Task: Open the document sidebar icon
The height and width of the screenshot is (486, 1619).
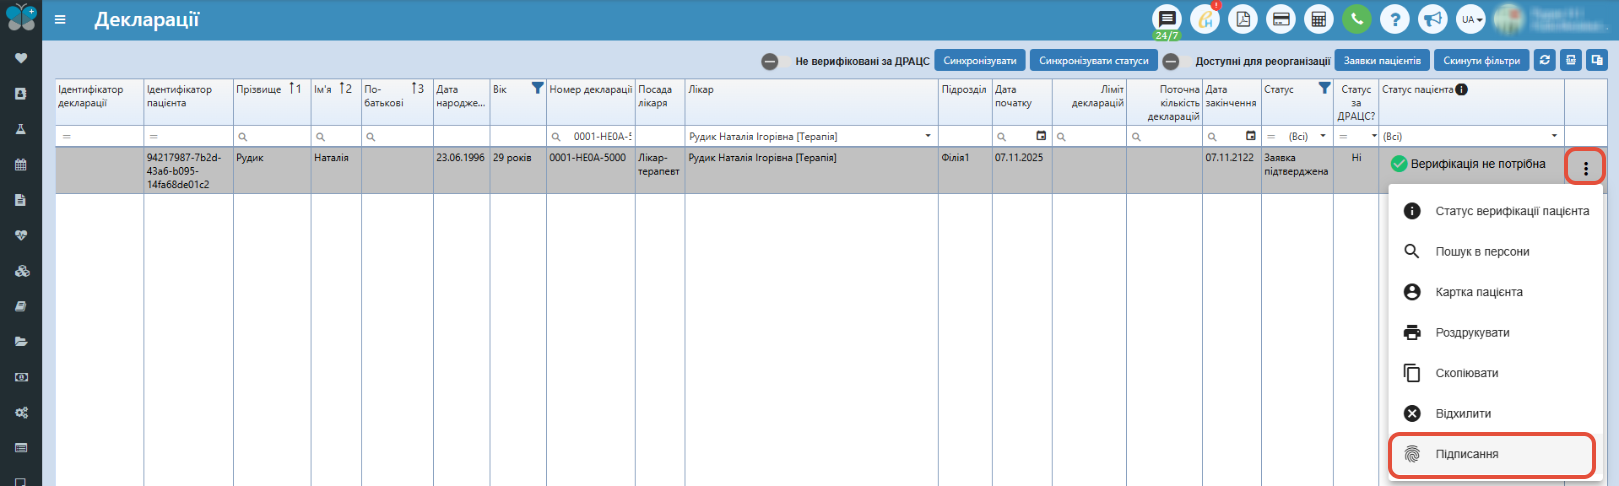Action: [21, 200]
